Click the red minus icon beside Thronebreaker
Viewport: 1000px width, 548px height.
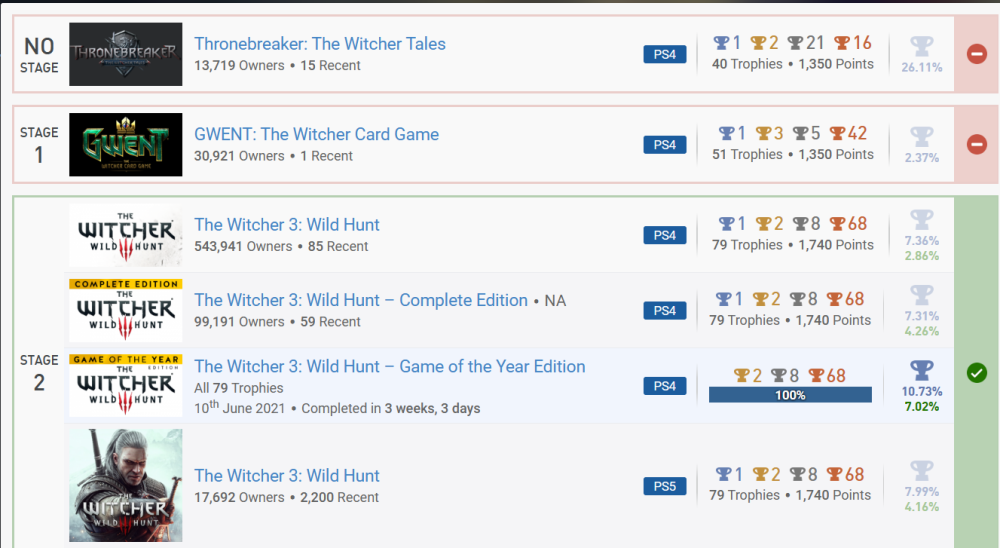(977, 54)
